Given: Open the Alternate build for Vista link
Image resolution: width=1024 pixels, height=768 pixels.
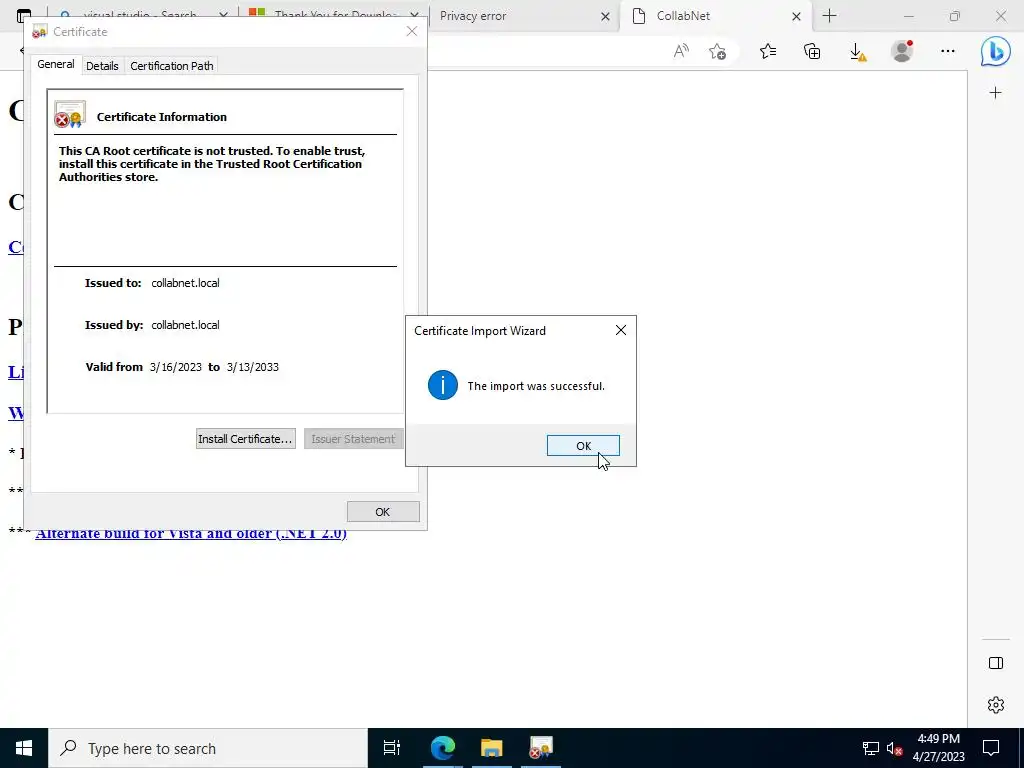Looking at the screenshot, I should point(191,533).
